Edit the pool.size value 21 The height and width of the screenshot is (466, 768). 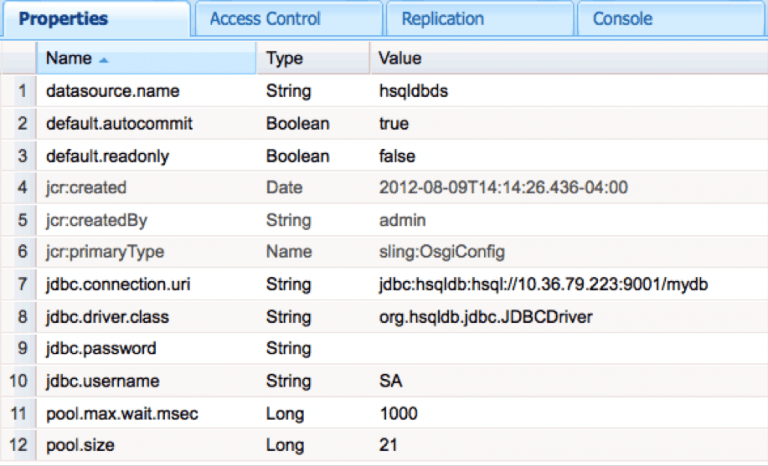(389, 445)
